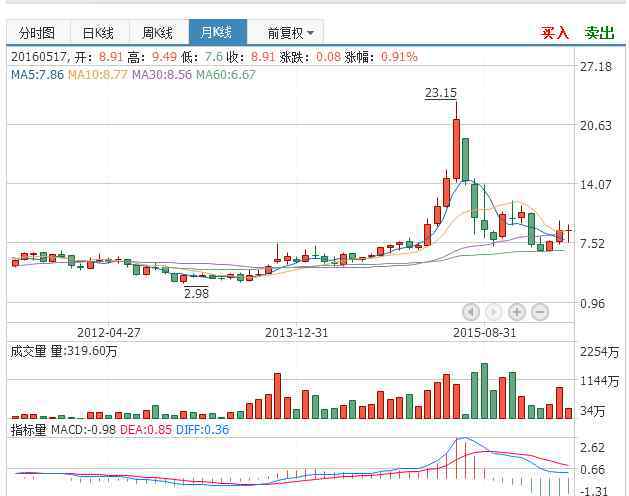Switch to the 分时图 tab
Screen dimensions: 629x496
pyautogui.click(x=38, y=33)
